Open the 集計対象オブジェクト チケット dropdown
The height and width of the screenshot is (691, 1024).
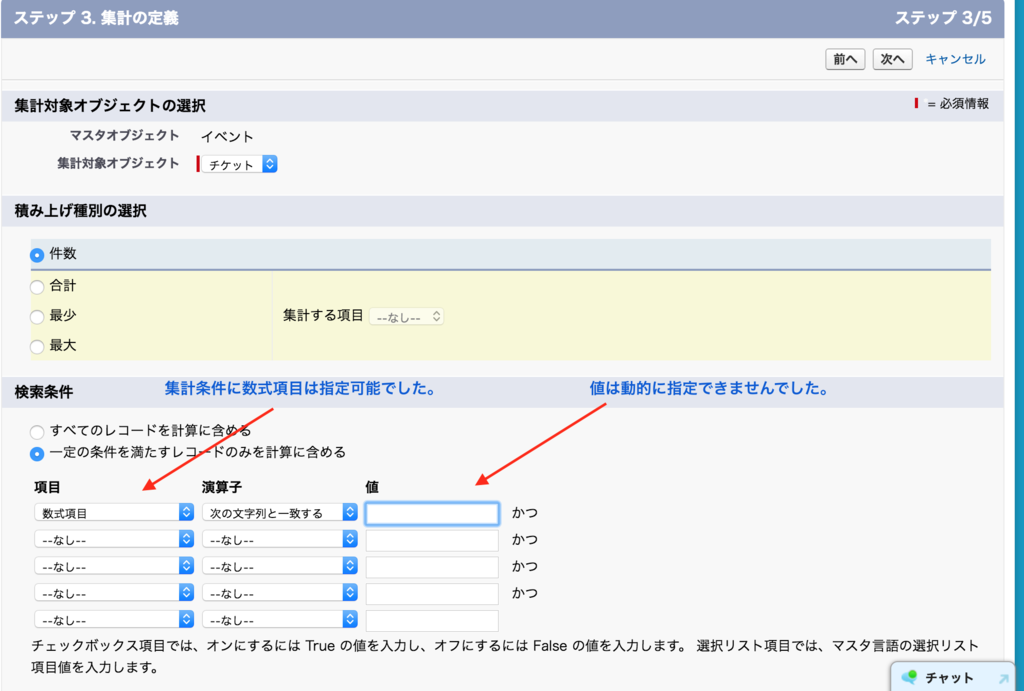(x=240, y=165)
